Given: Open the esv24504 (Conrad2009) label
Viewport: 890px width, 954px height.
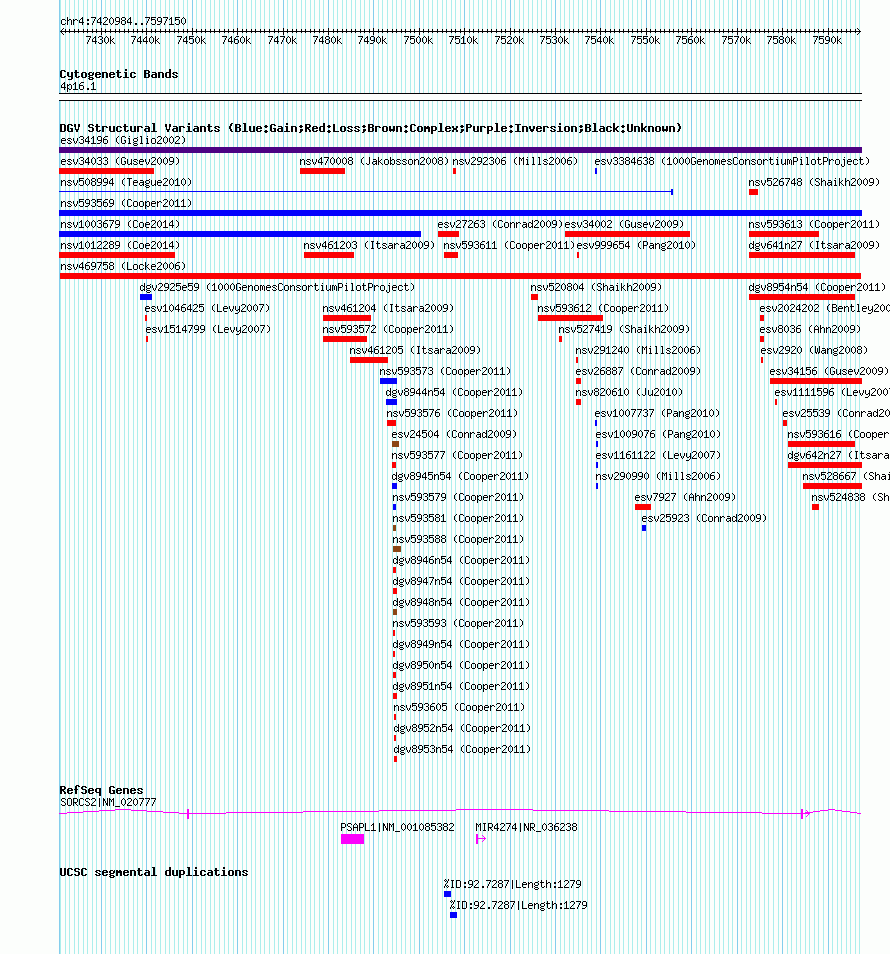Looking at the screenshot, I should (454, 434).
